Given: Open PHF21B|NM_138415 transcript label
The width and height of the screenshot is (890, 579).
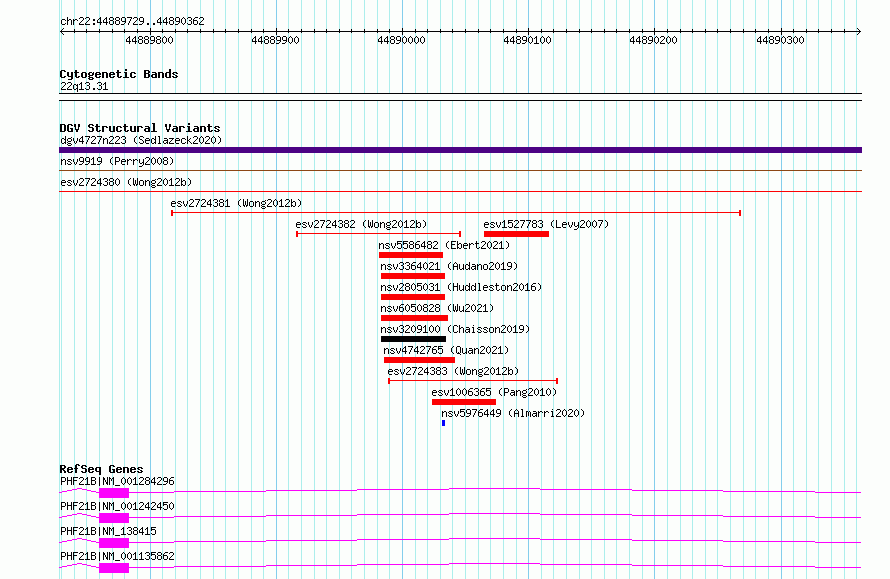Looking at the screenshot, I should pos(108,531).
